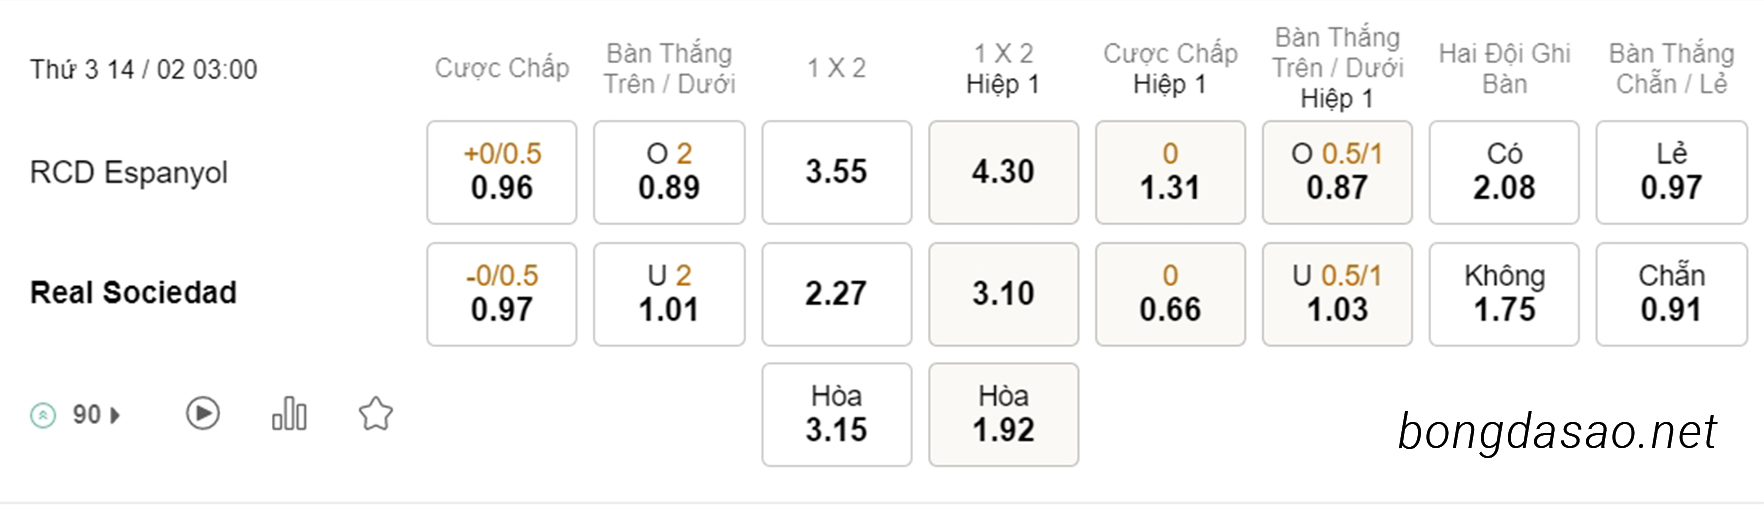Open the Real Sociedad team name

[133, 293]
